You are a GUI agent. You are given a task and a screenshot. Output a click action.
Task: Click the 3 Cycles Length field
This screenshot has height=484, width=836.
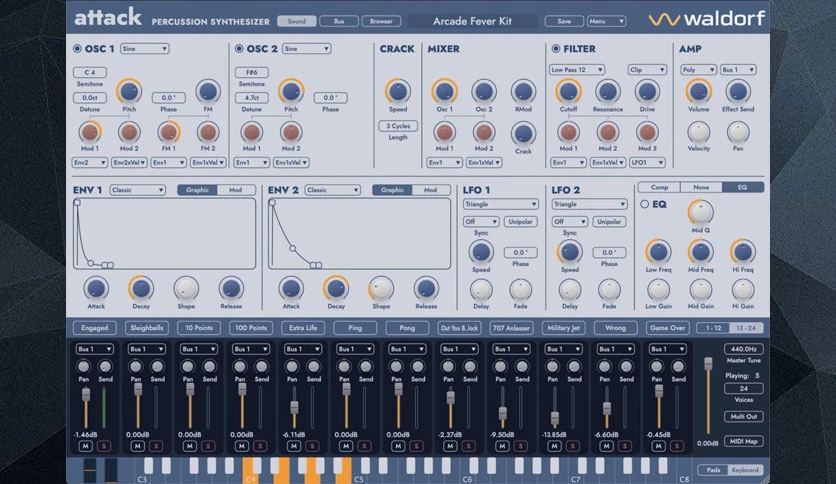coord(398,126)
